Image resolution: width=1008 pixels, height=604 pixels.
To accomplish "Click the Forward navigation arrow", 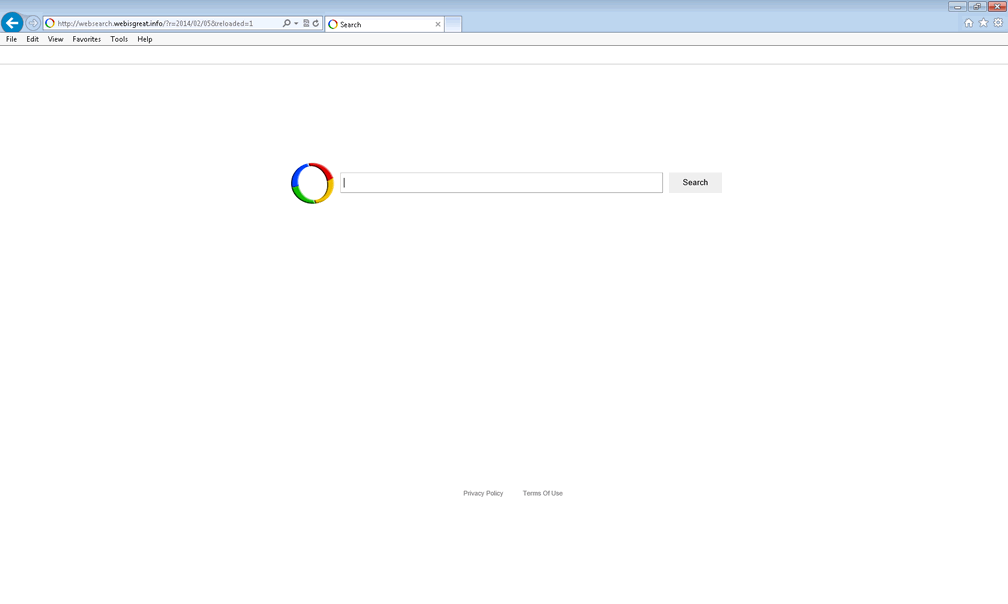I will pyautogui.click(x=33, y=23).
